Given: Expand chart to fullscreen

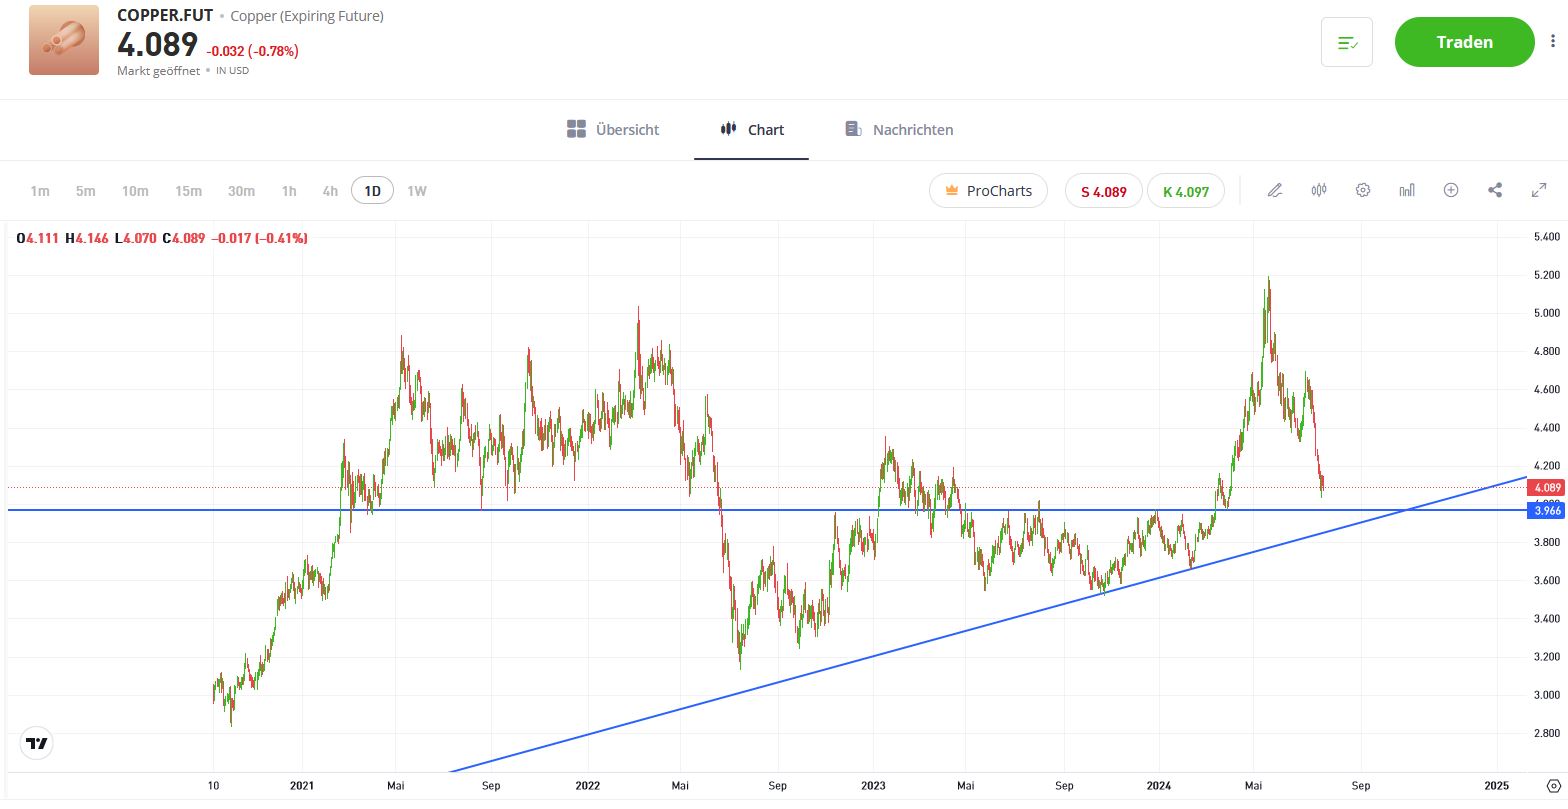Looking at the screenshot, I should 1539,190.
